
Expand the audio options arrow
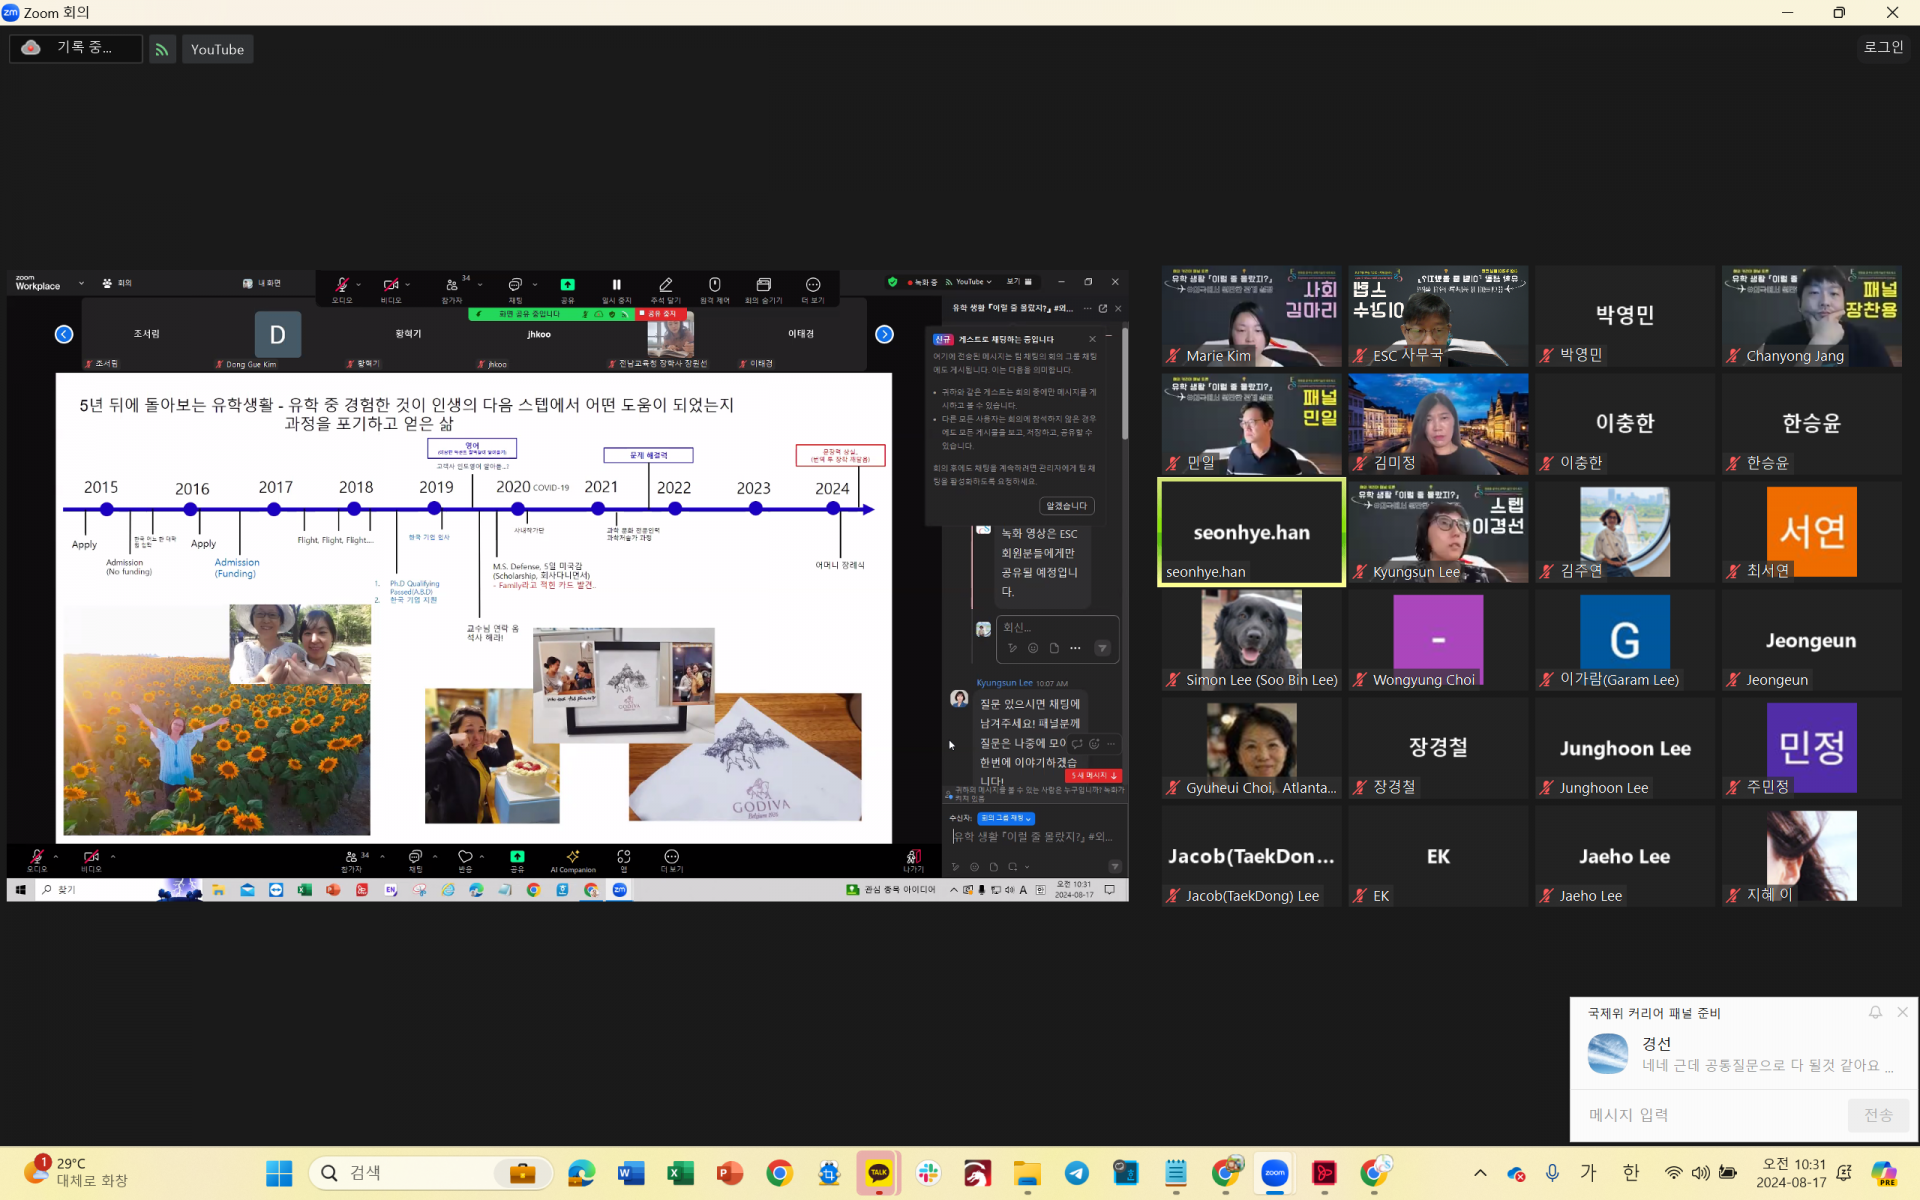(x=359, y=285)
